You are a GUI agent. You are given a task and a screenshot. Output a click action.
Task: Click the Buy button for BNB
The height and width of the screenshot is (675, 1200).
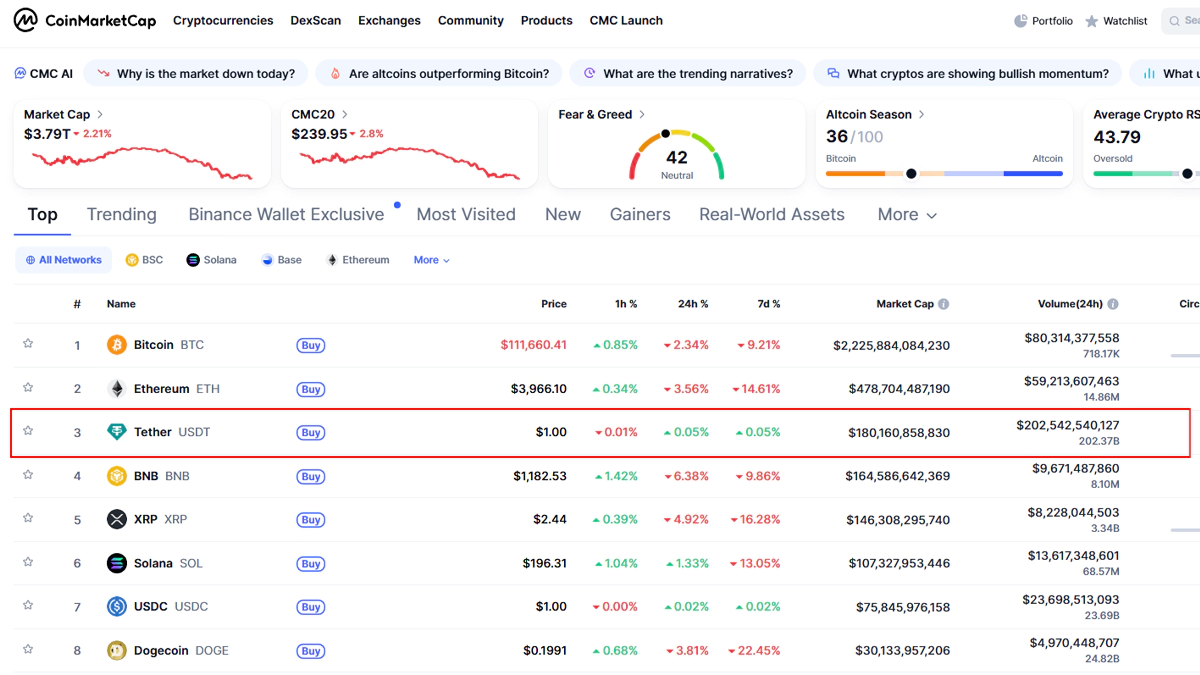(x=311, y=477)
